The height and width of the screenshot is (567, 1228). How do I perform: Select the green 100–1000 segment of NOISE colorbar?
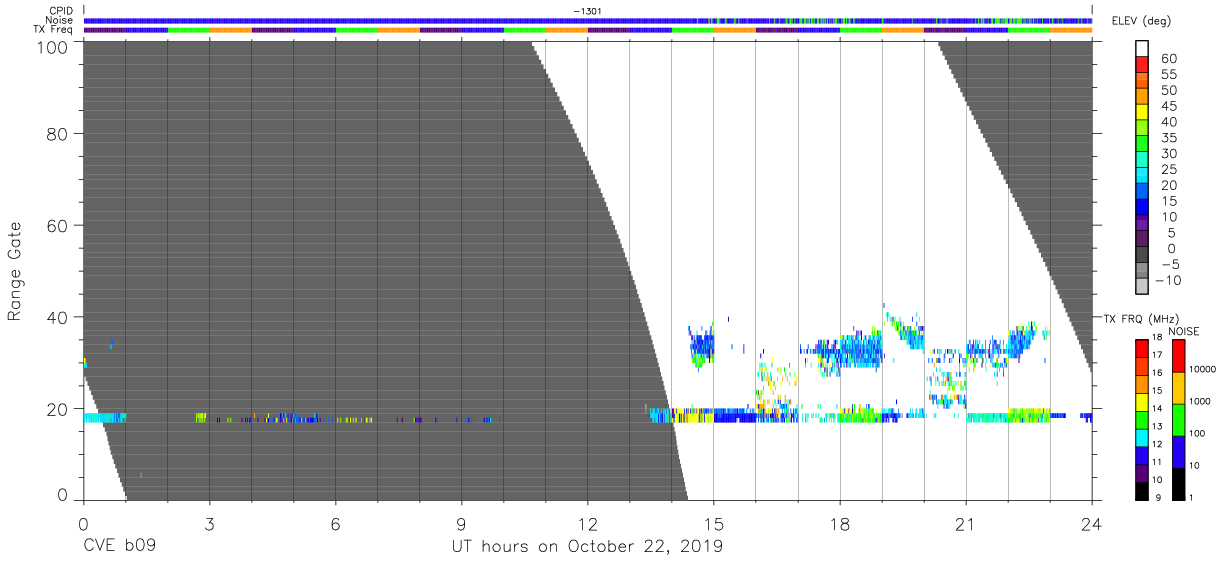(1178, 419)
